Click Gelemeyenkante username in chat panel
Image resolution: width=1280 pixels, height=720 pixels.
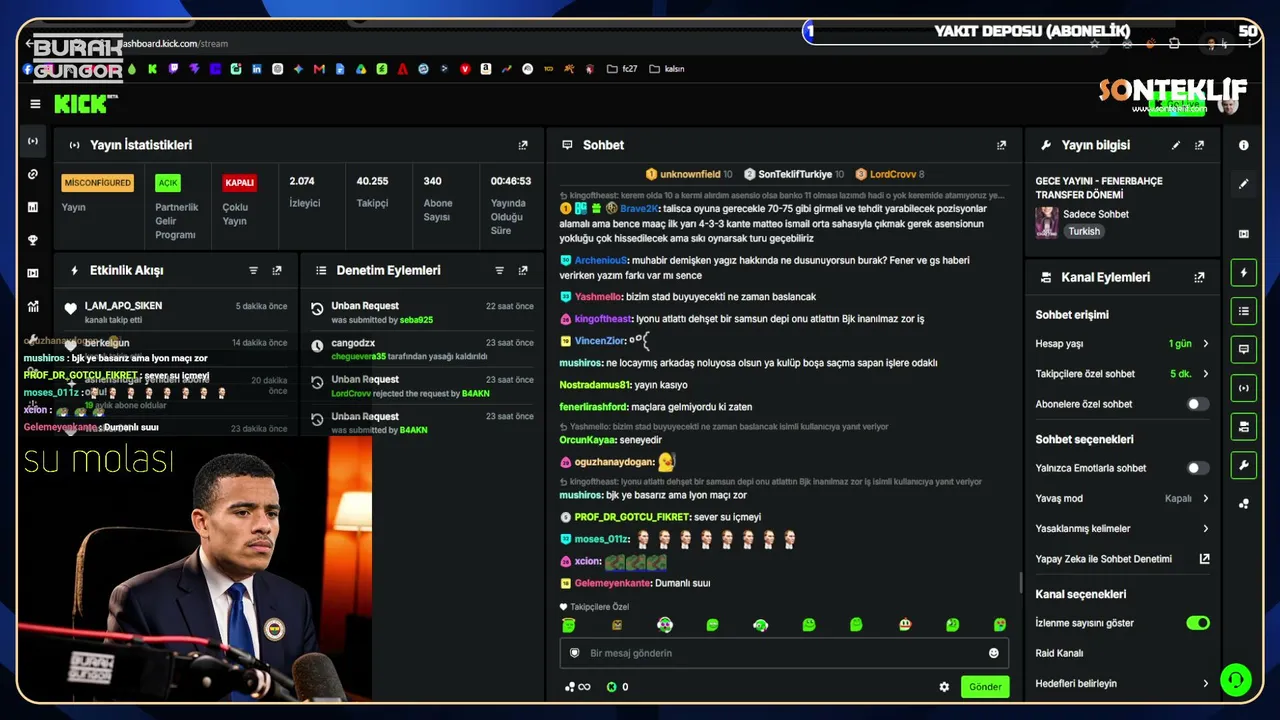click(612, 583)
